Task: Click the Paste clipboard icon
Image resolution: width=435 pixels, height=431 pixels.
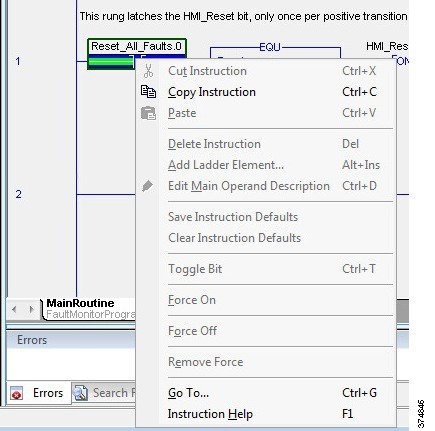Action: (x=148, y=113)
